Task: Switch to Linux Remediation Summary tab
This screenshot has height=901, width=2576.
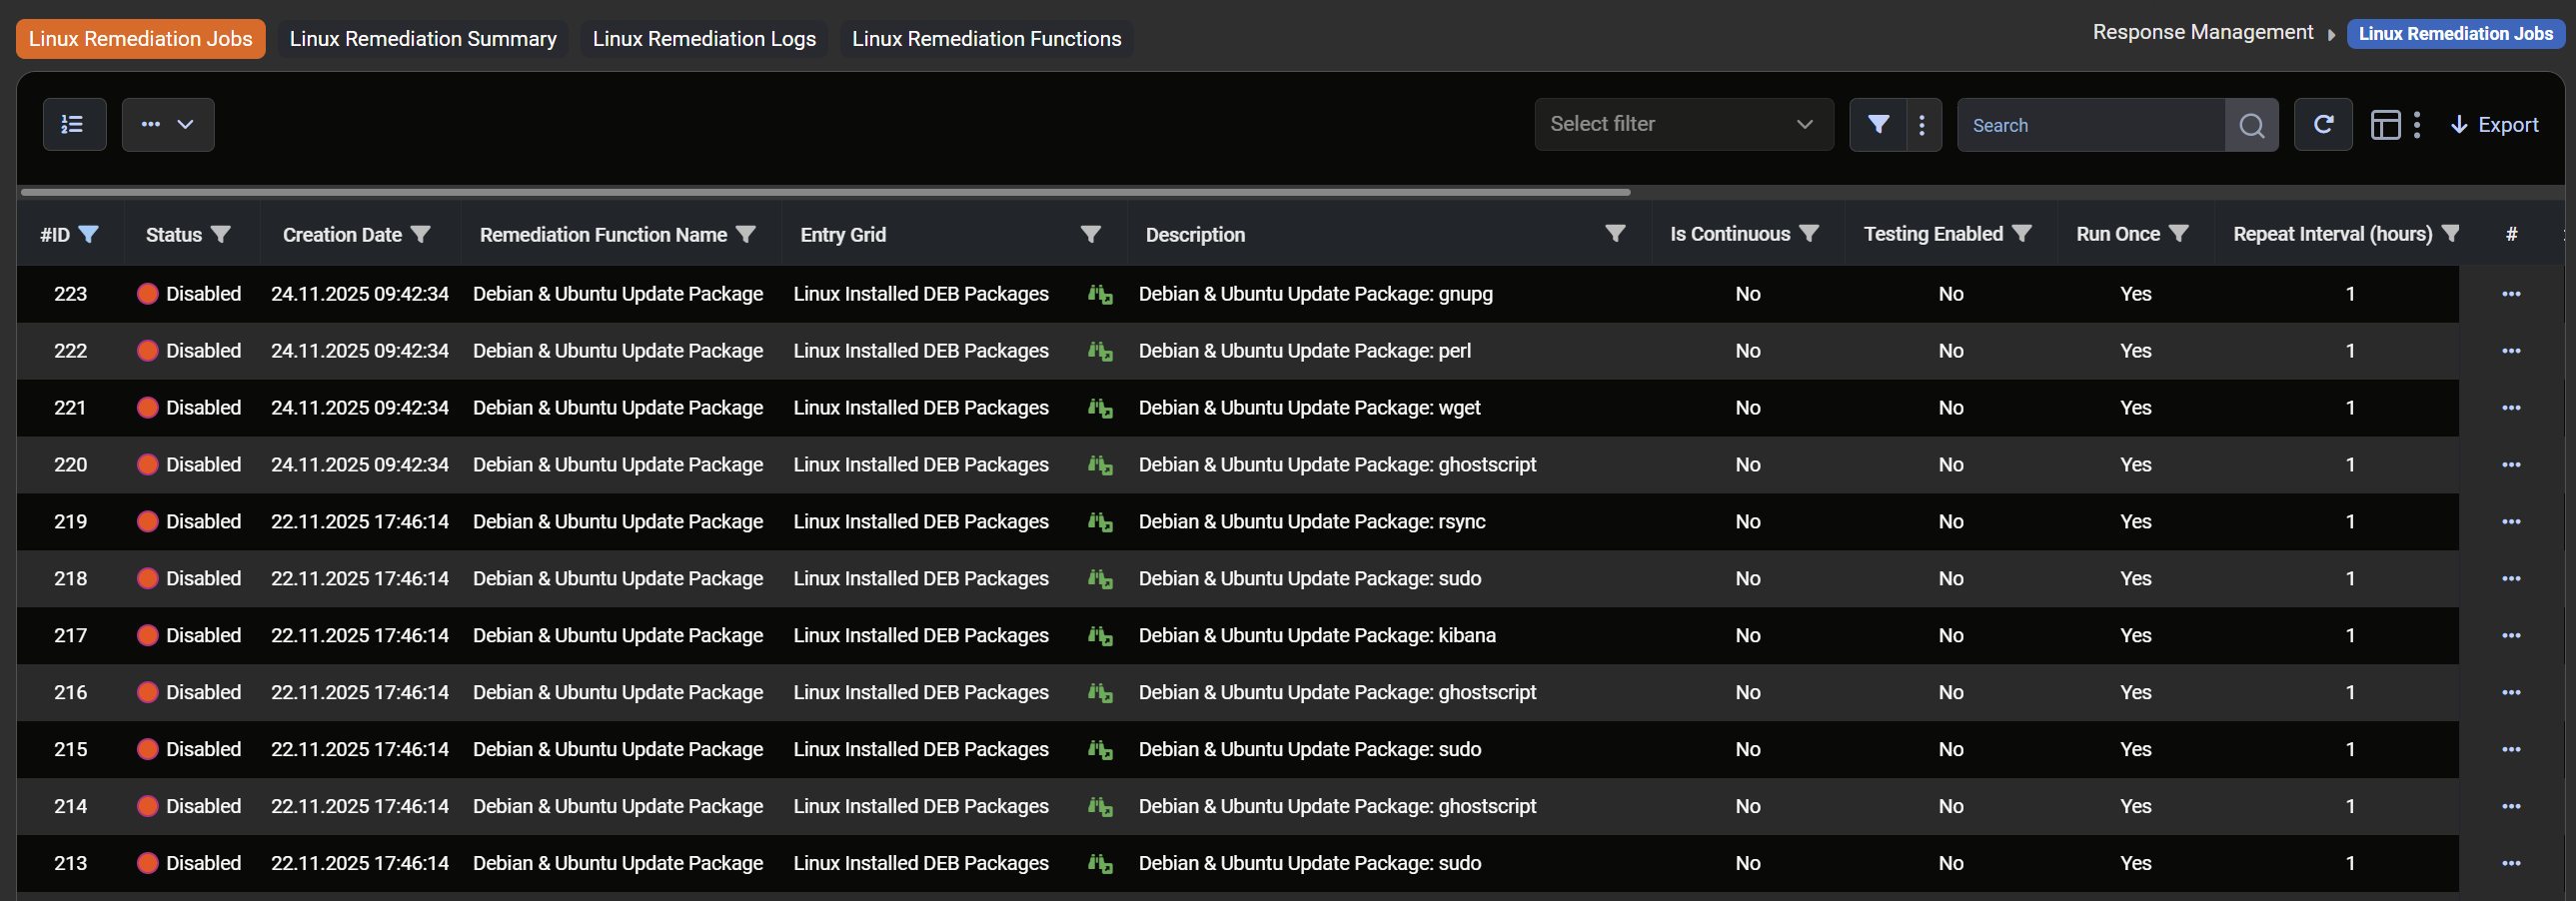Action: point(422,39)
